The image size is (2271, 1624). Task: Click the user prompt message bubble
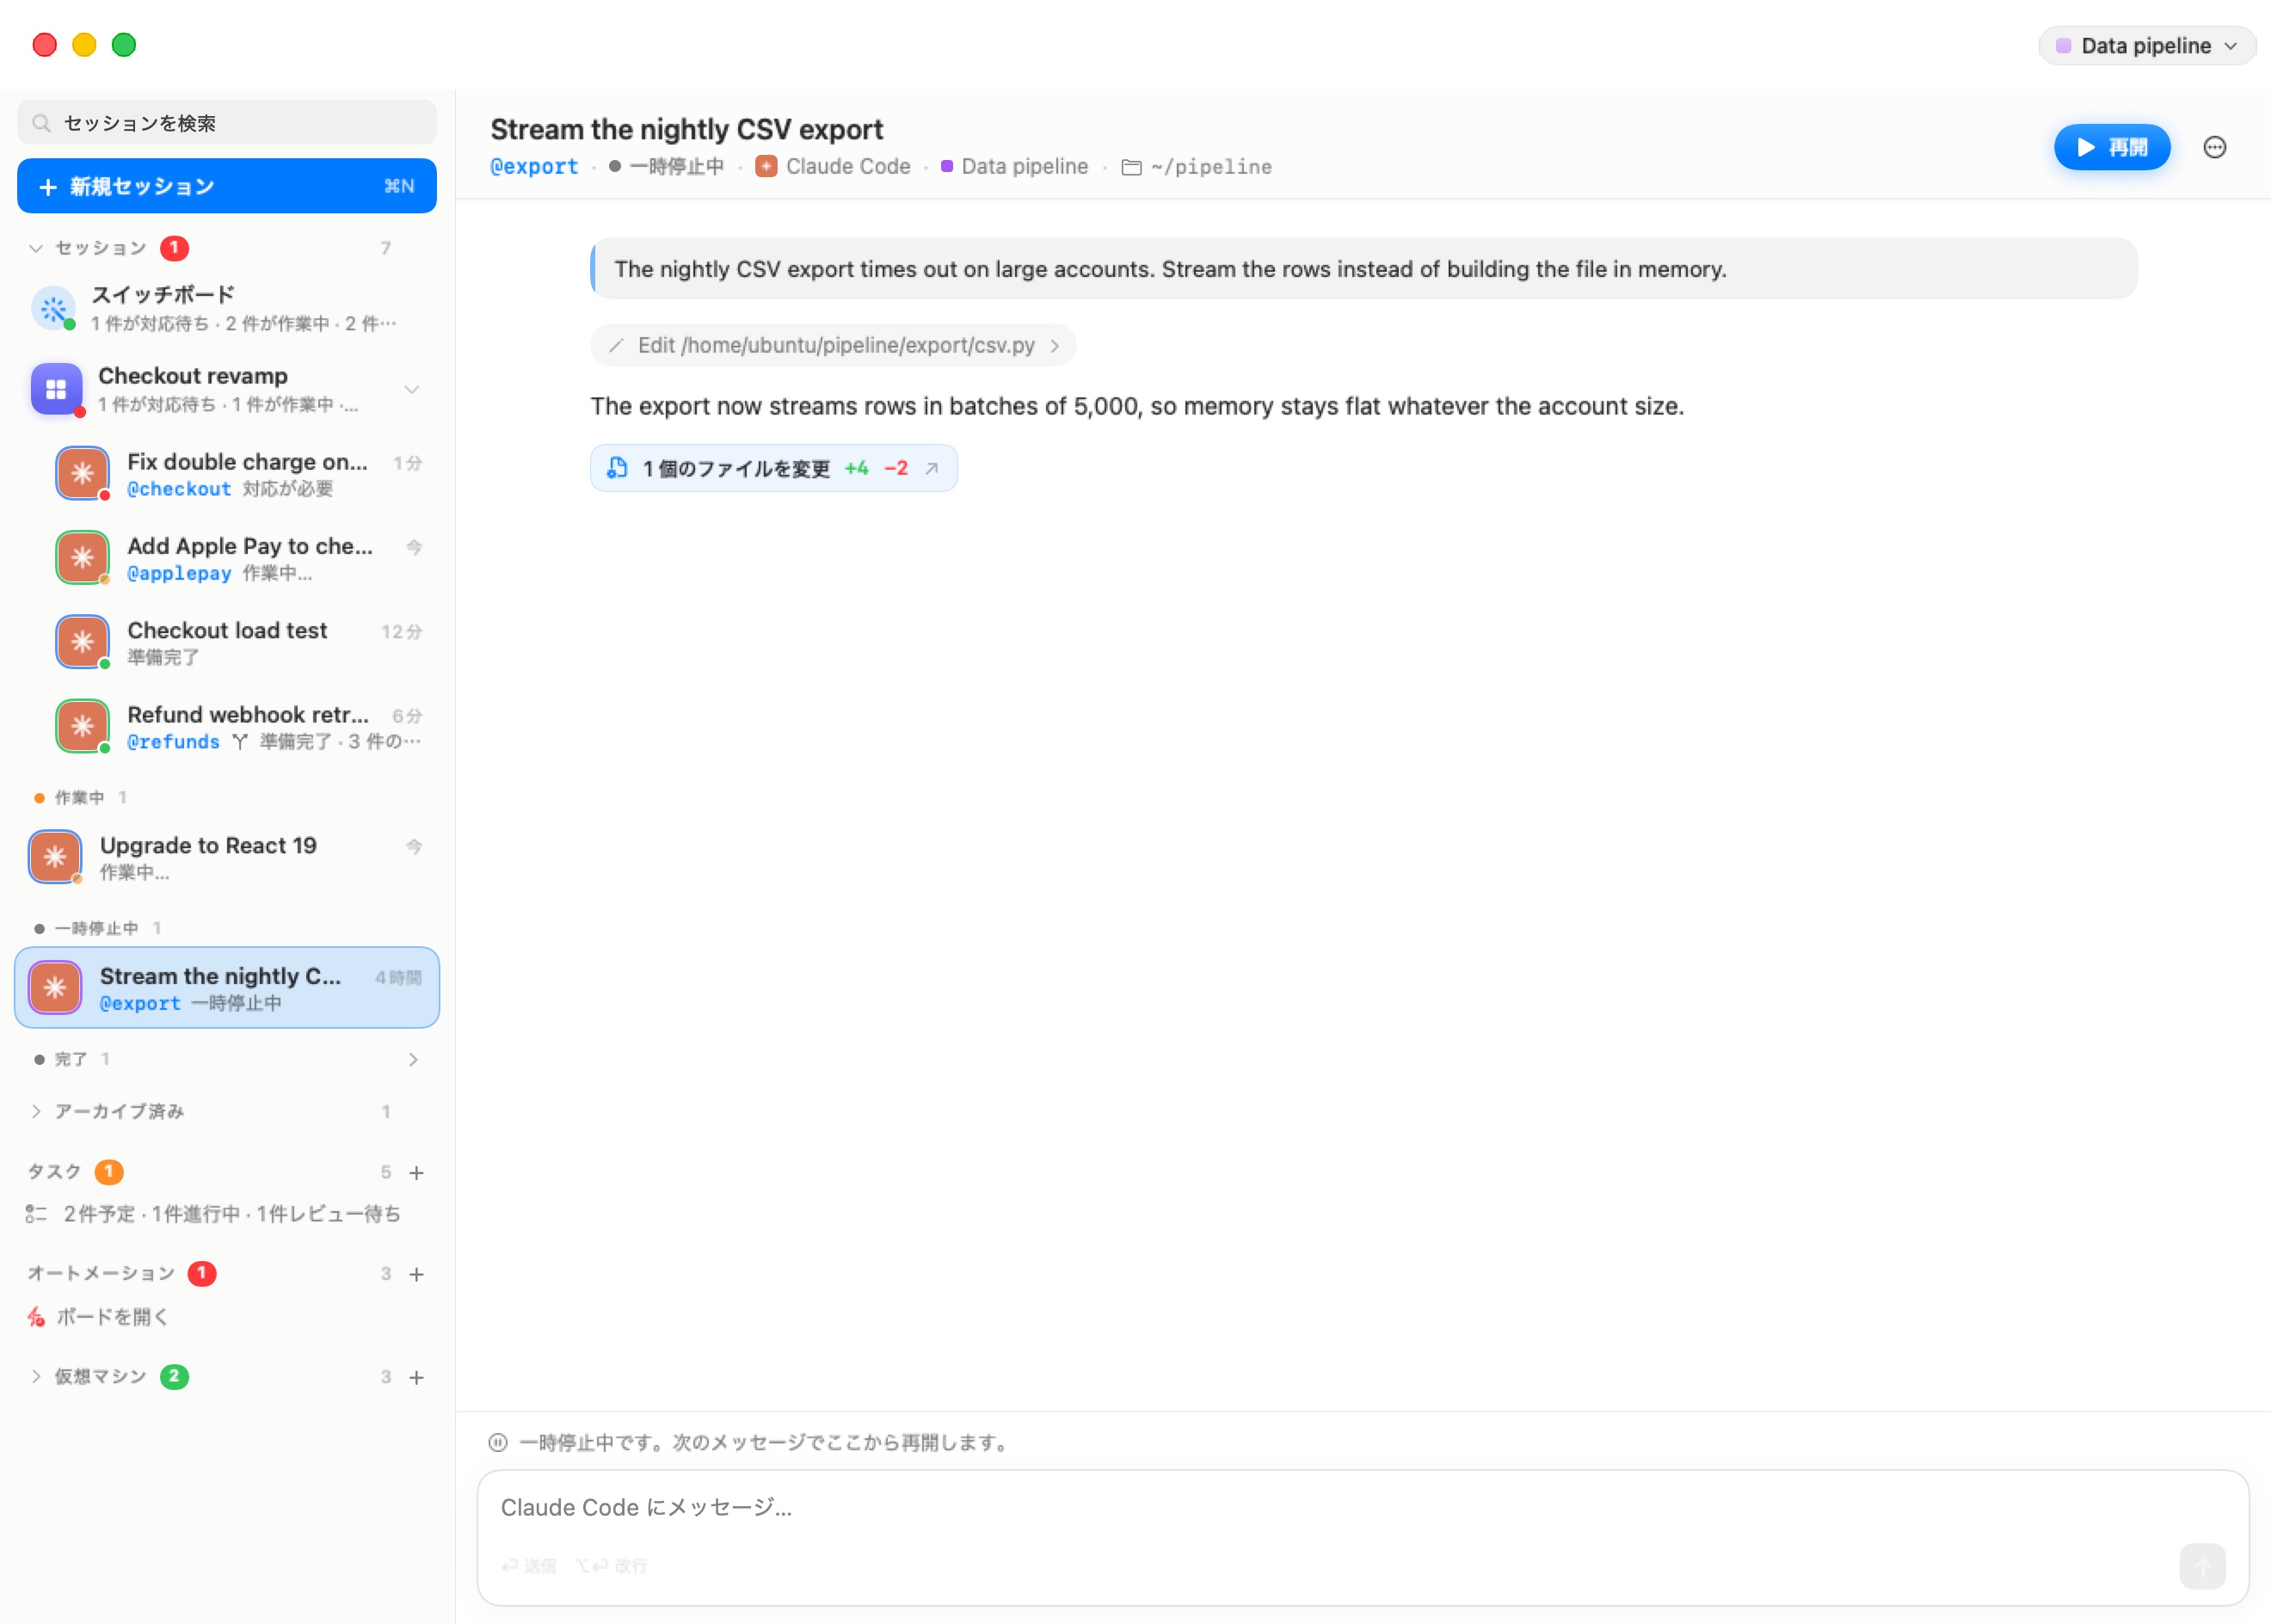1363,269
